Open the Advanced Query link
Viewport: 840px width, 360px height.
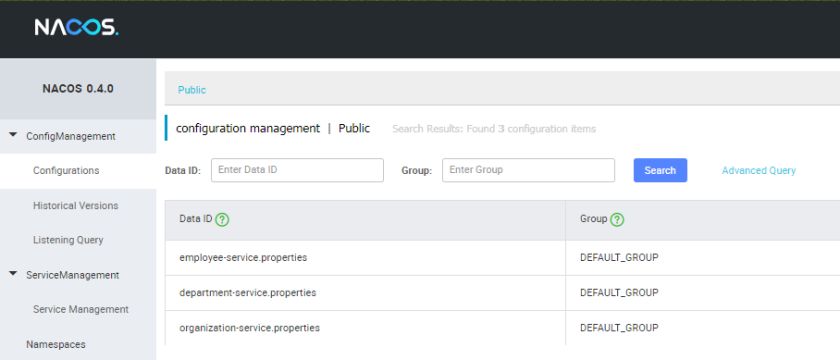[x=759, y=170]
